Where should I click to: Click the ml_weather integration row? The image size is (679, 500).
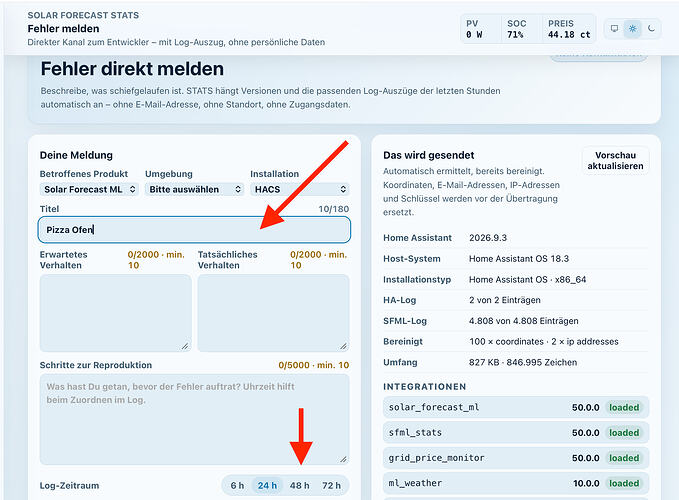[516, 483]
